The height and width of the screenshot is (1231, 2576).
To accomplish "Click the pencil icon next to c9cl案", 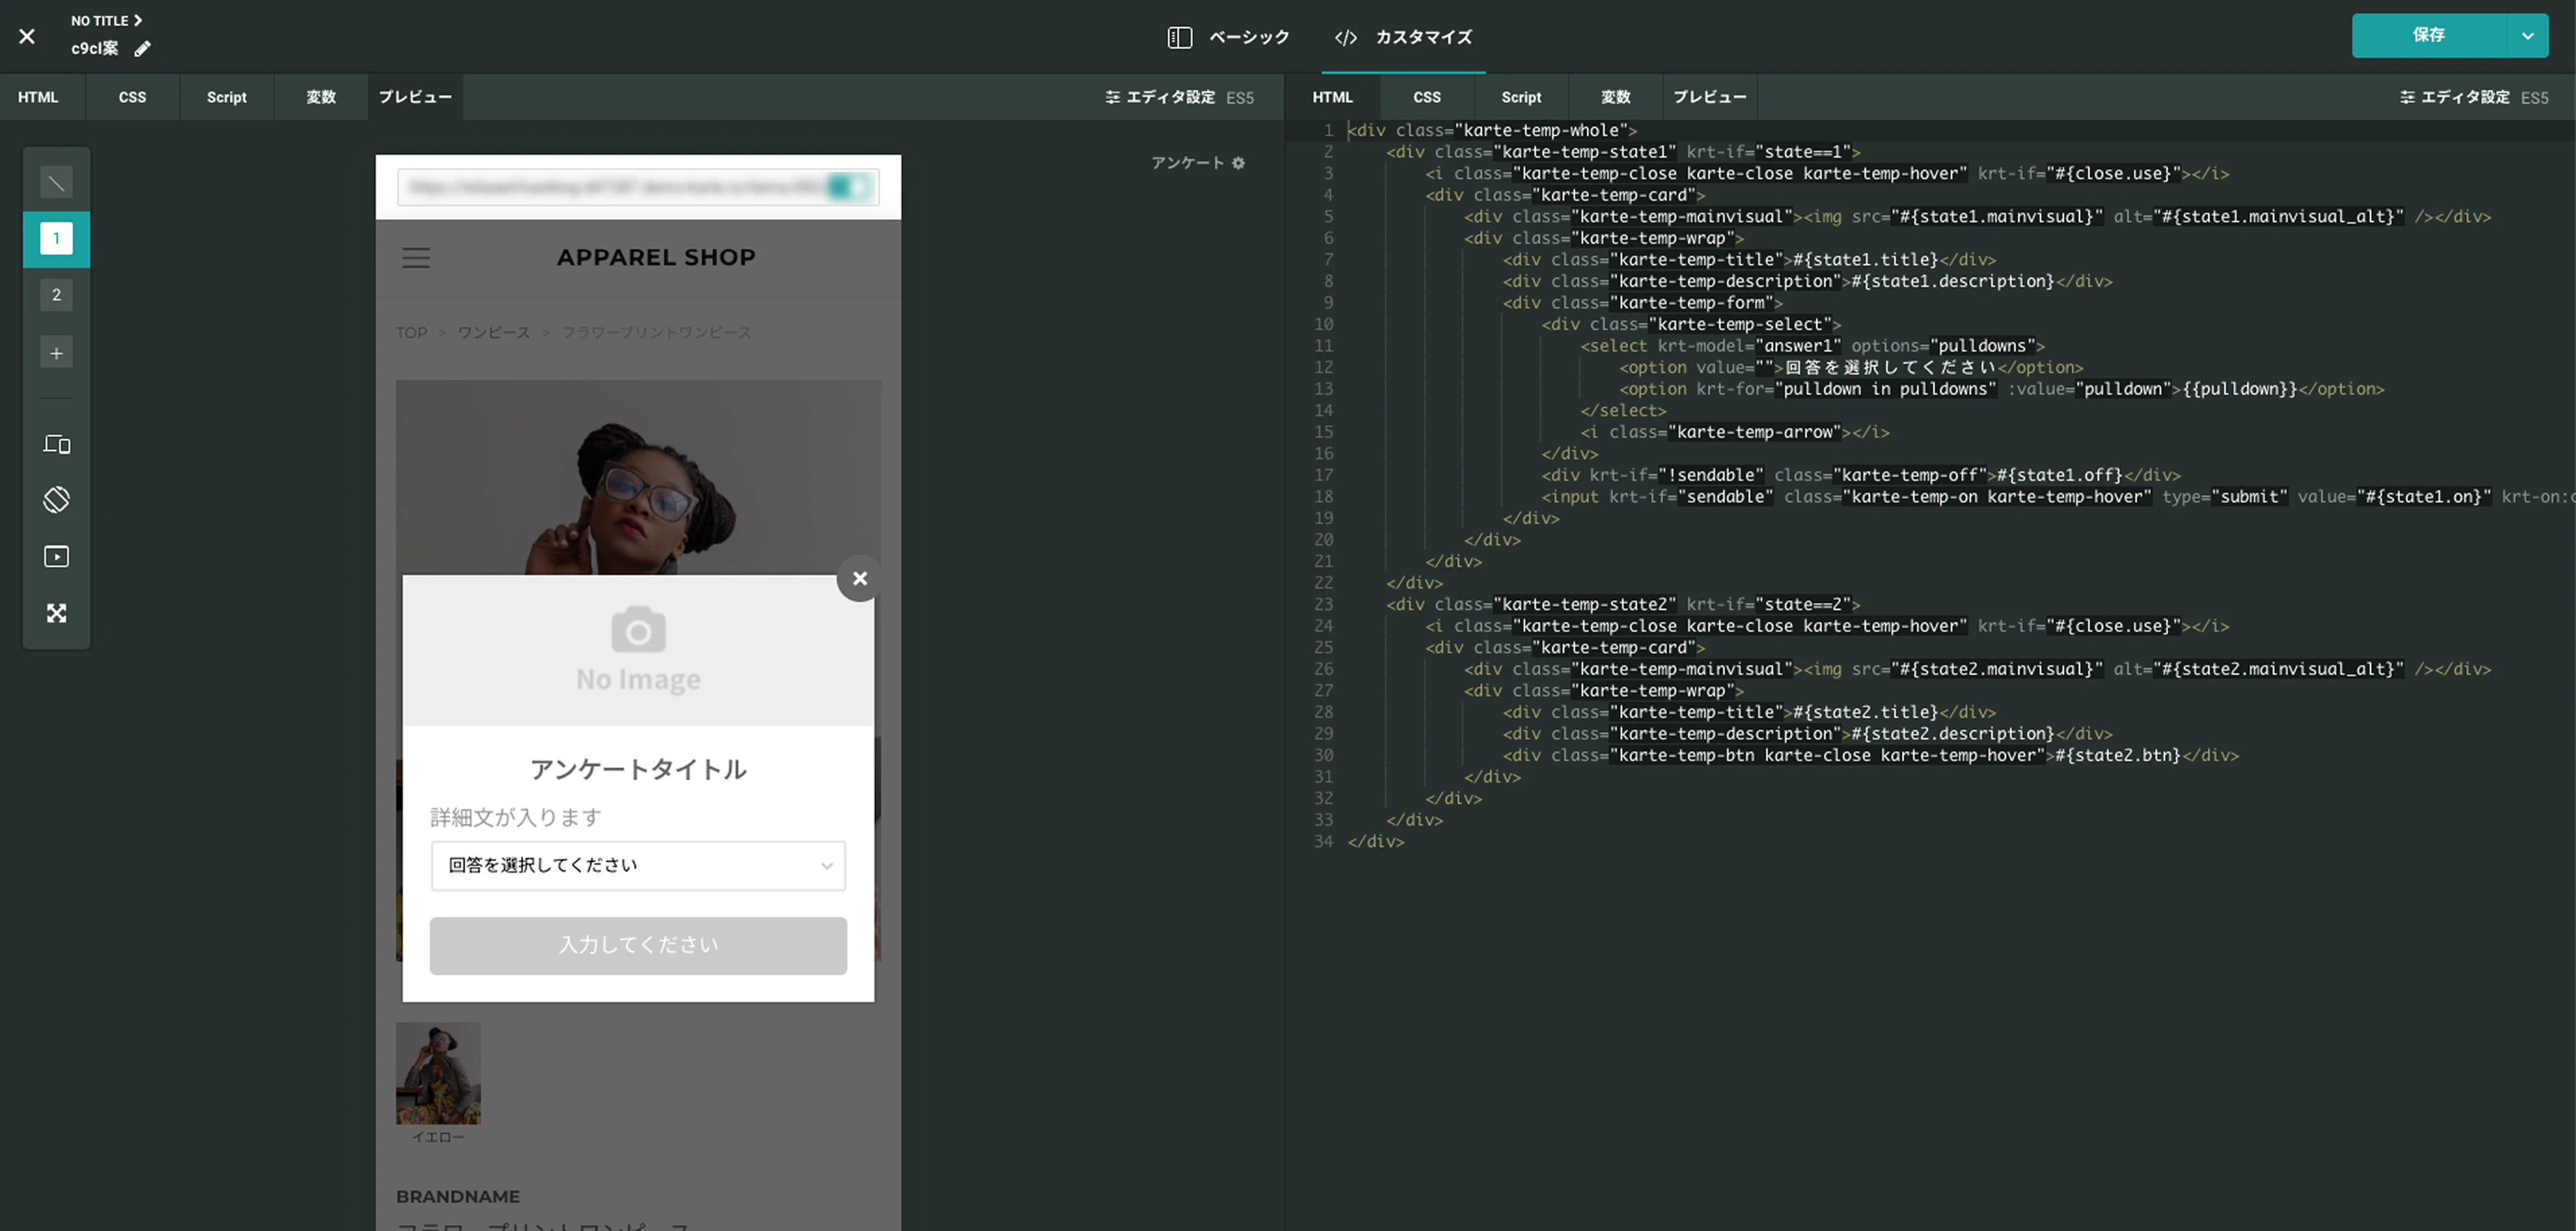I will 142,49.
